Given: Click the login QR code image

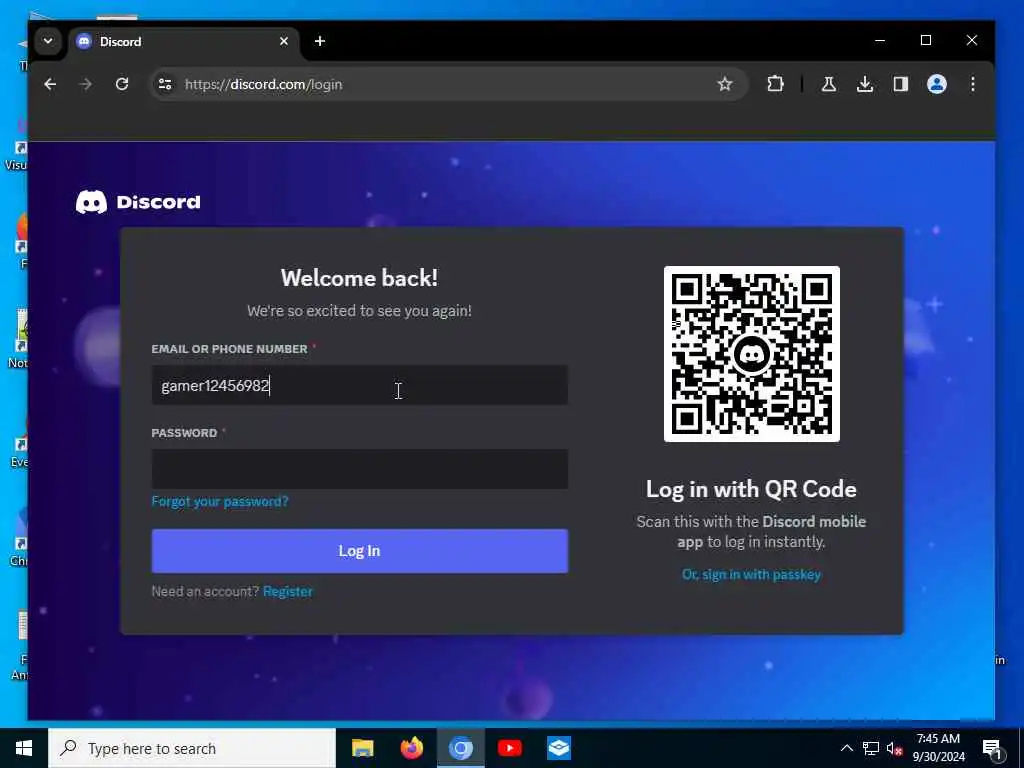Looking at the screenshot, I should (752, 354).
